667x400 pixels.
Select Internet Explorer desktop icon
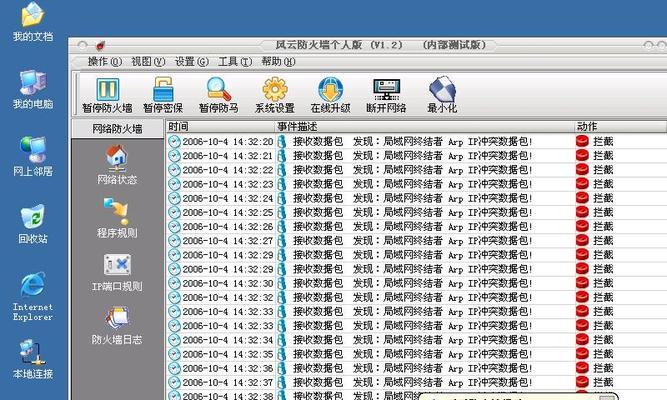33,297
